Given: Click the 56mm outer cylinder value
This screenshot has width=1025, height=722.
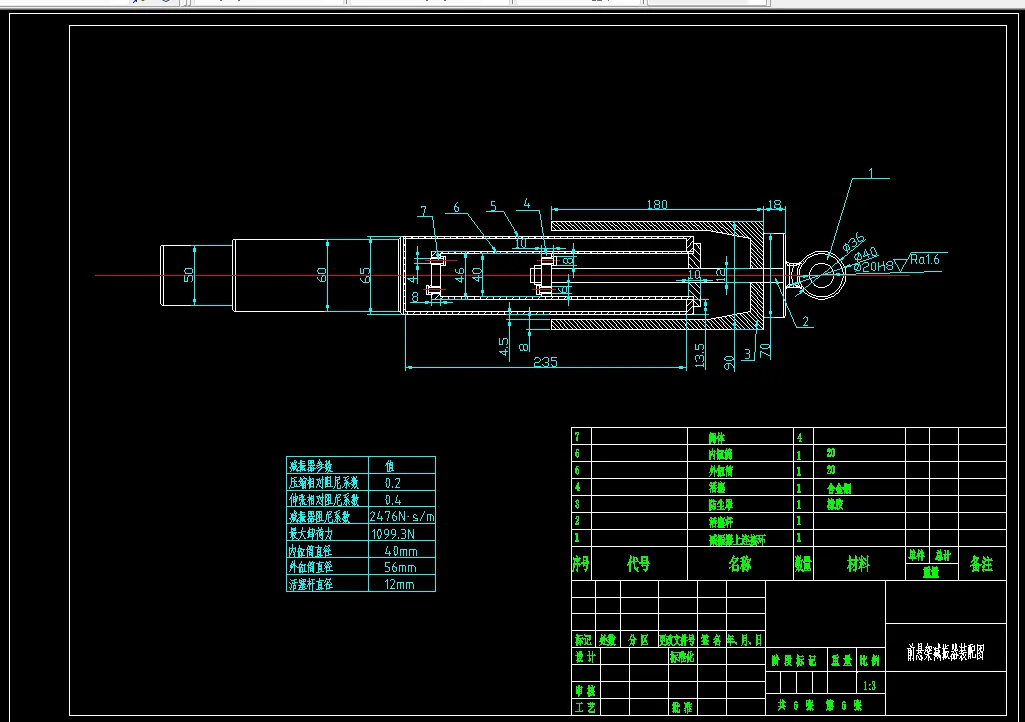Looking at the screenshot, I should click(400, 568).
